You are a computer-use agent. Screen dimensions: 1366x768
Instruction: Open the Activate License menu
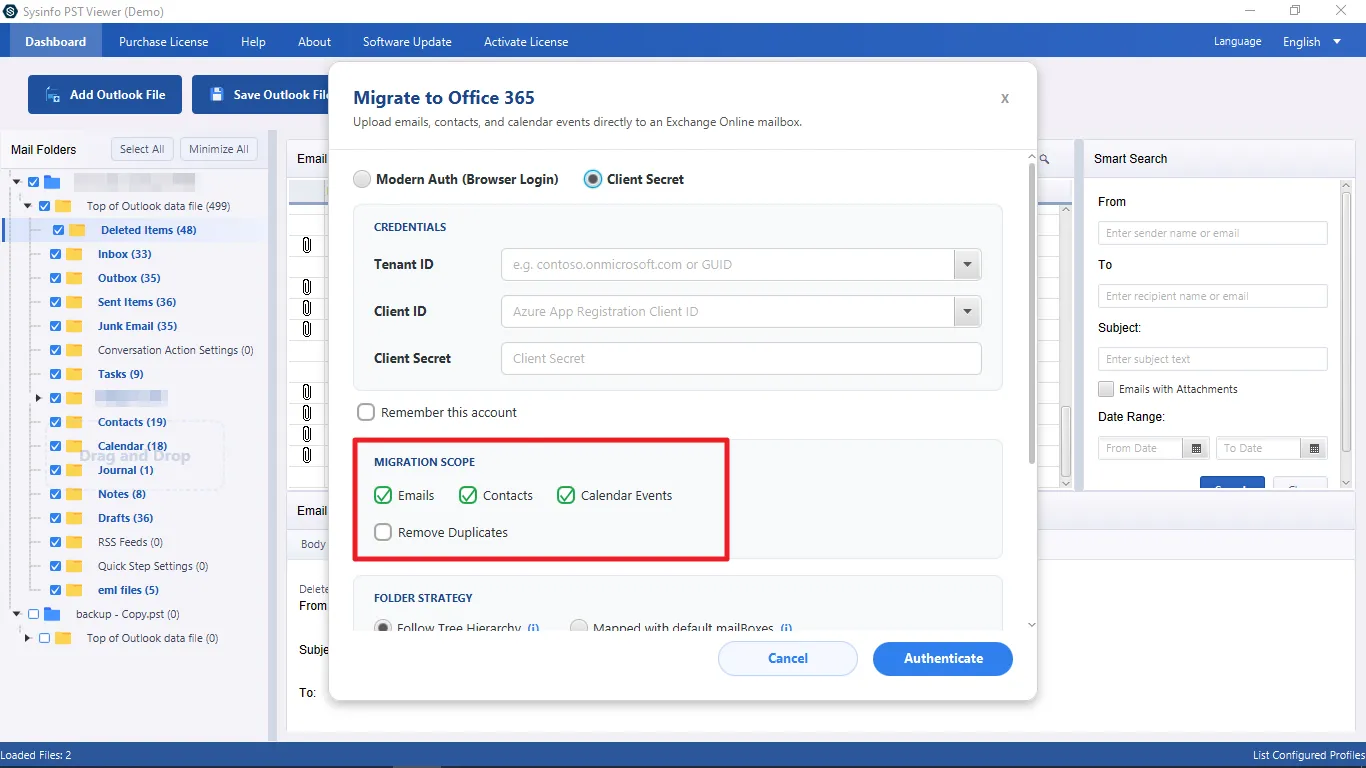[526, 42]
